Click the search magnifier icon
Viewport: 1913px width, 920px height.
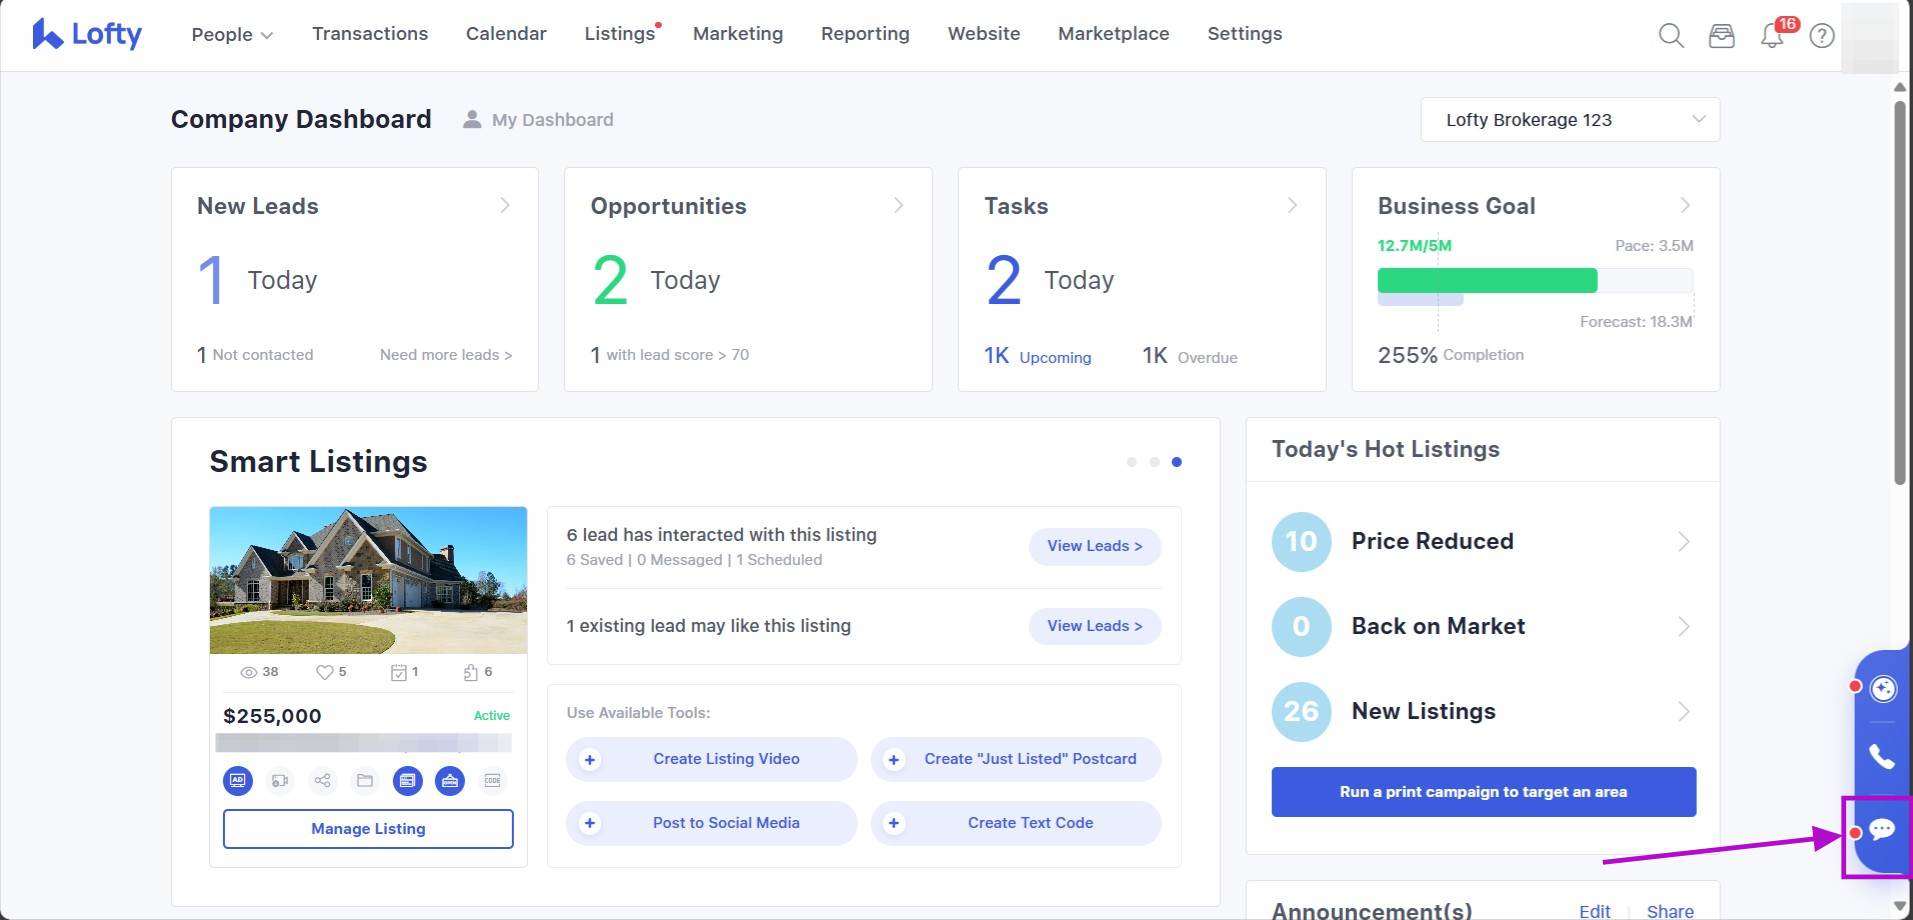(x=1670, y=35)
